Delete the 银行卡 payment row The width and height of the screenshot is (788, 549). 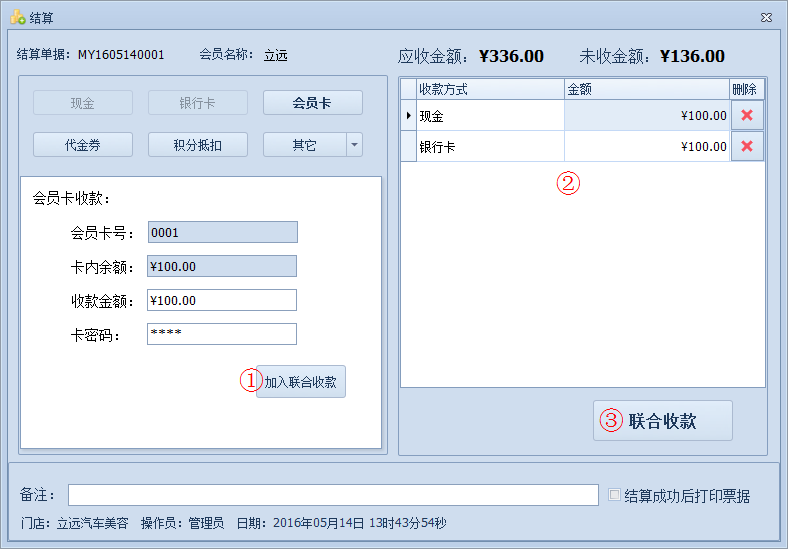tap(746, 147)
